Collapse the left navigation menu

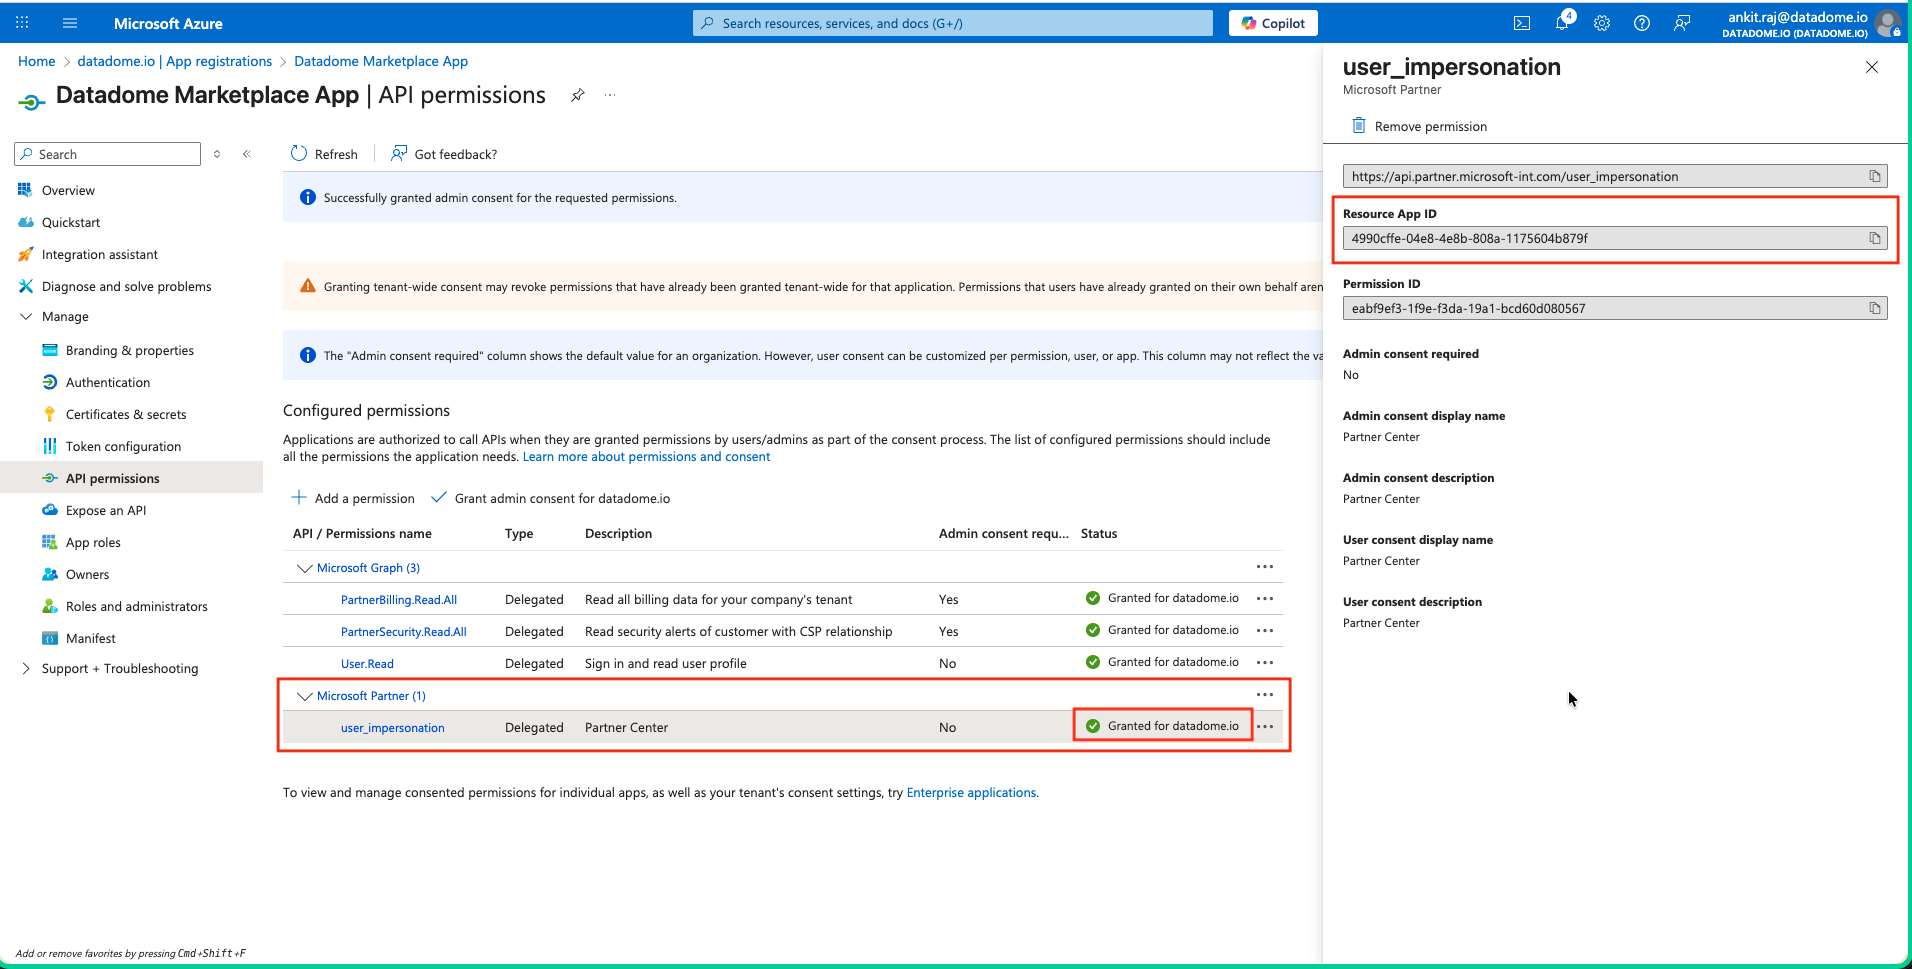click(x=247, y=154)
